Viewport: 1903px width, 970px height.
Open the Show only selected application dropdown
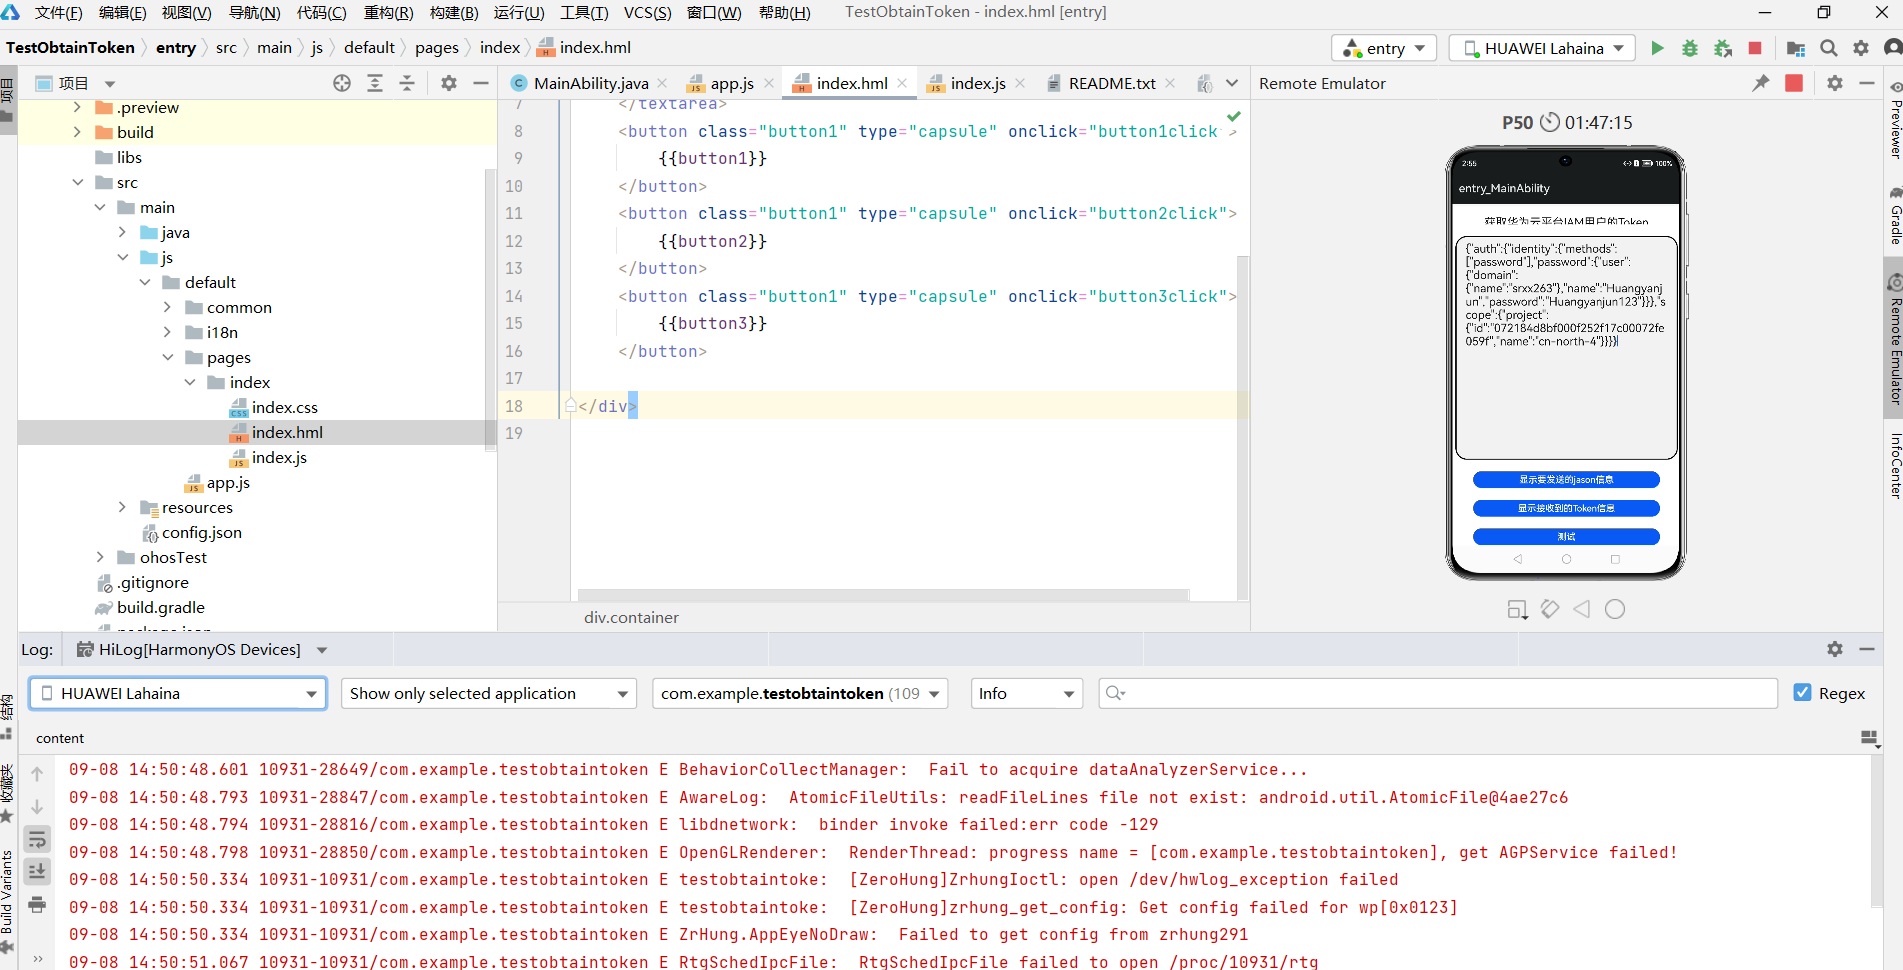tap(489, 693)
